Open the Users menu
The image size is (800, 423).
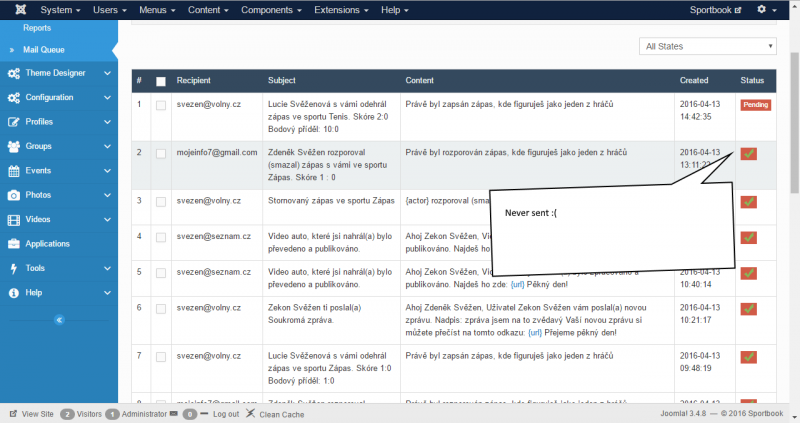click(109, 10)
